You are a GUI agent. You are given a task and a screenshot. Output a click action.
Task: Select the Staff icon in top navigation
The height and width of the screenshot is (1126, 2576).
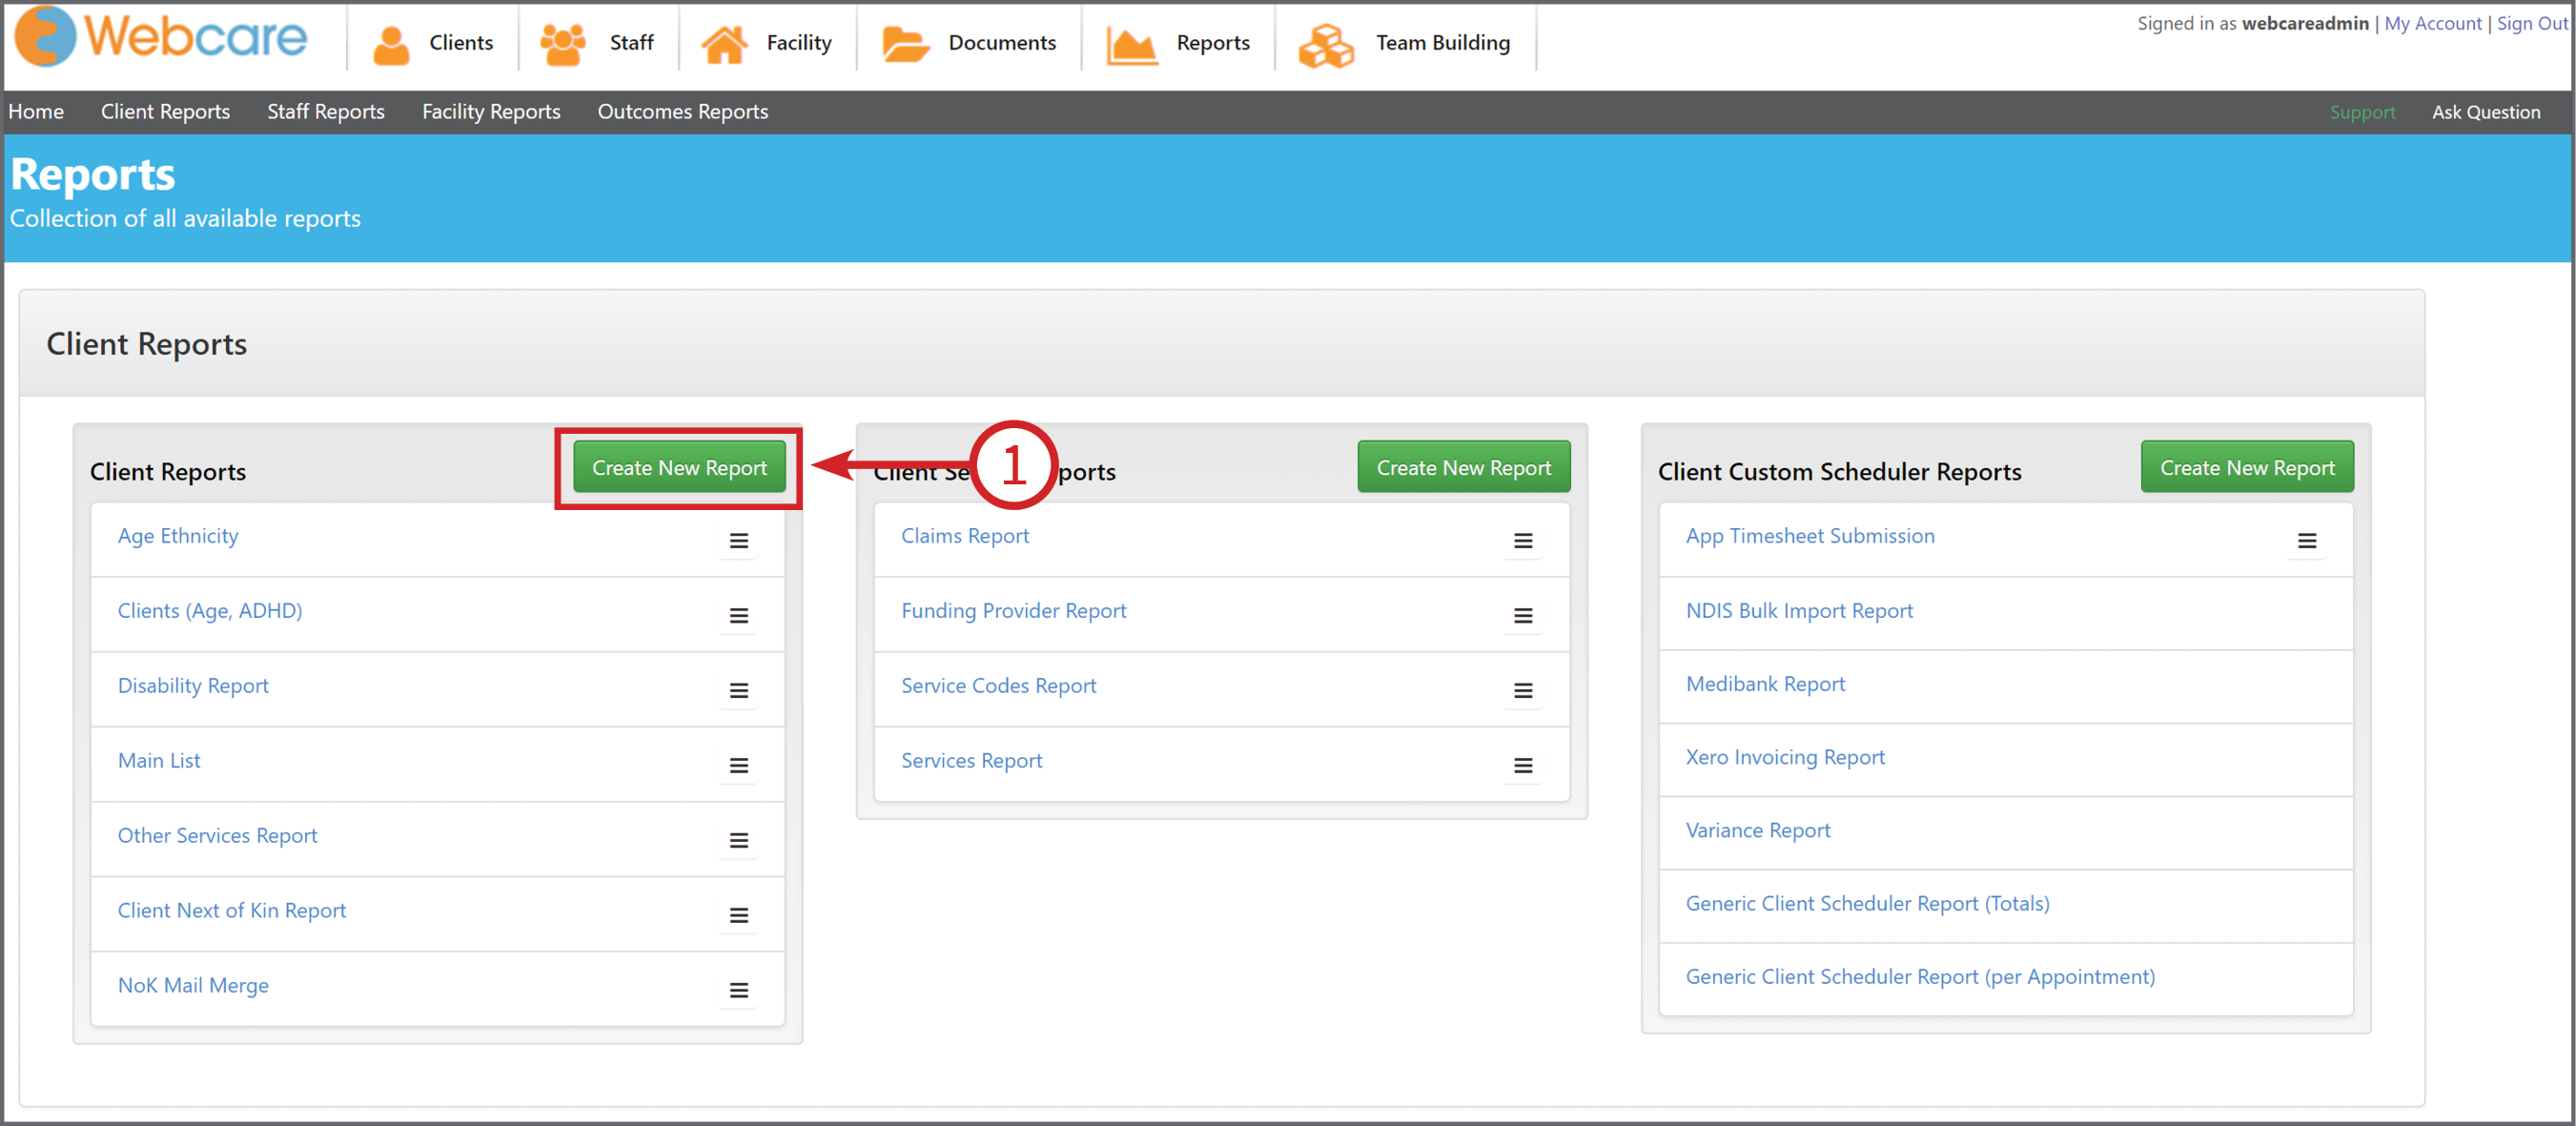(x=561, y=42)
